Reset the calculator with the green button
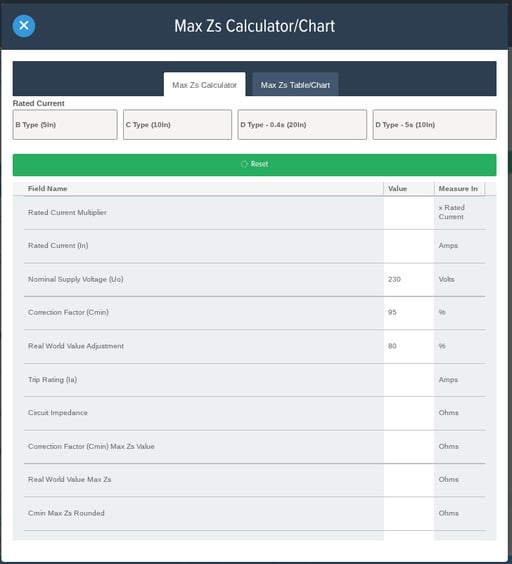 point(254,165)
